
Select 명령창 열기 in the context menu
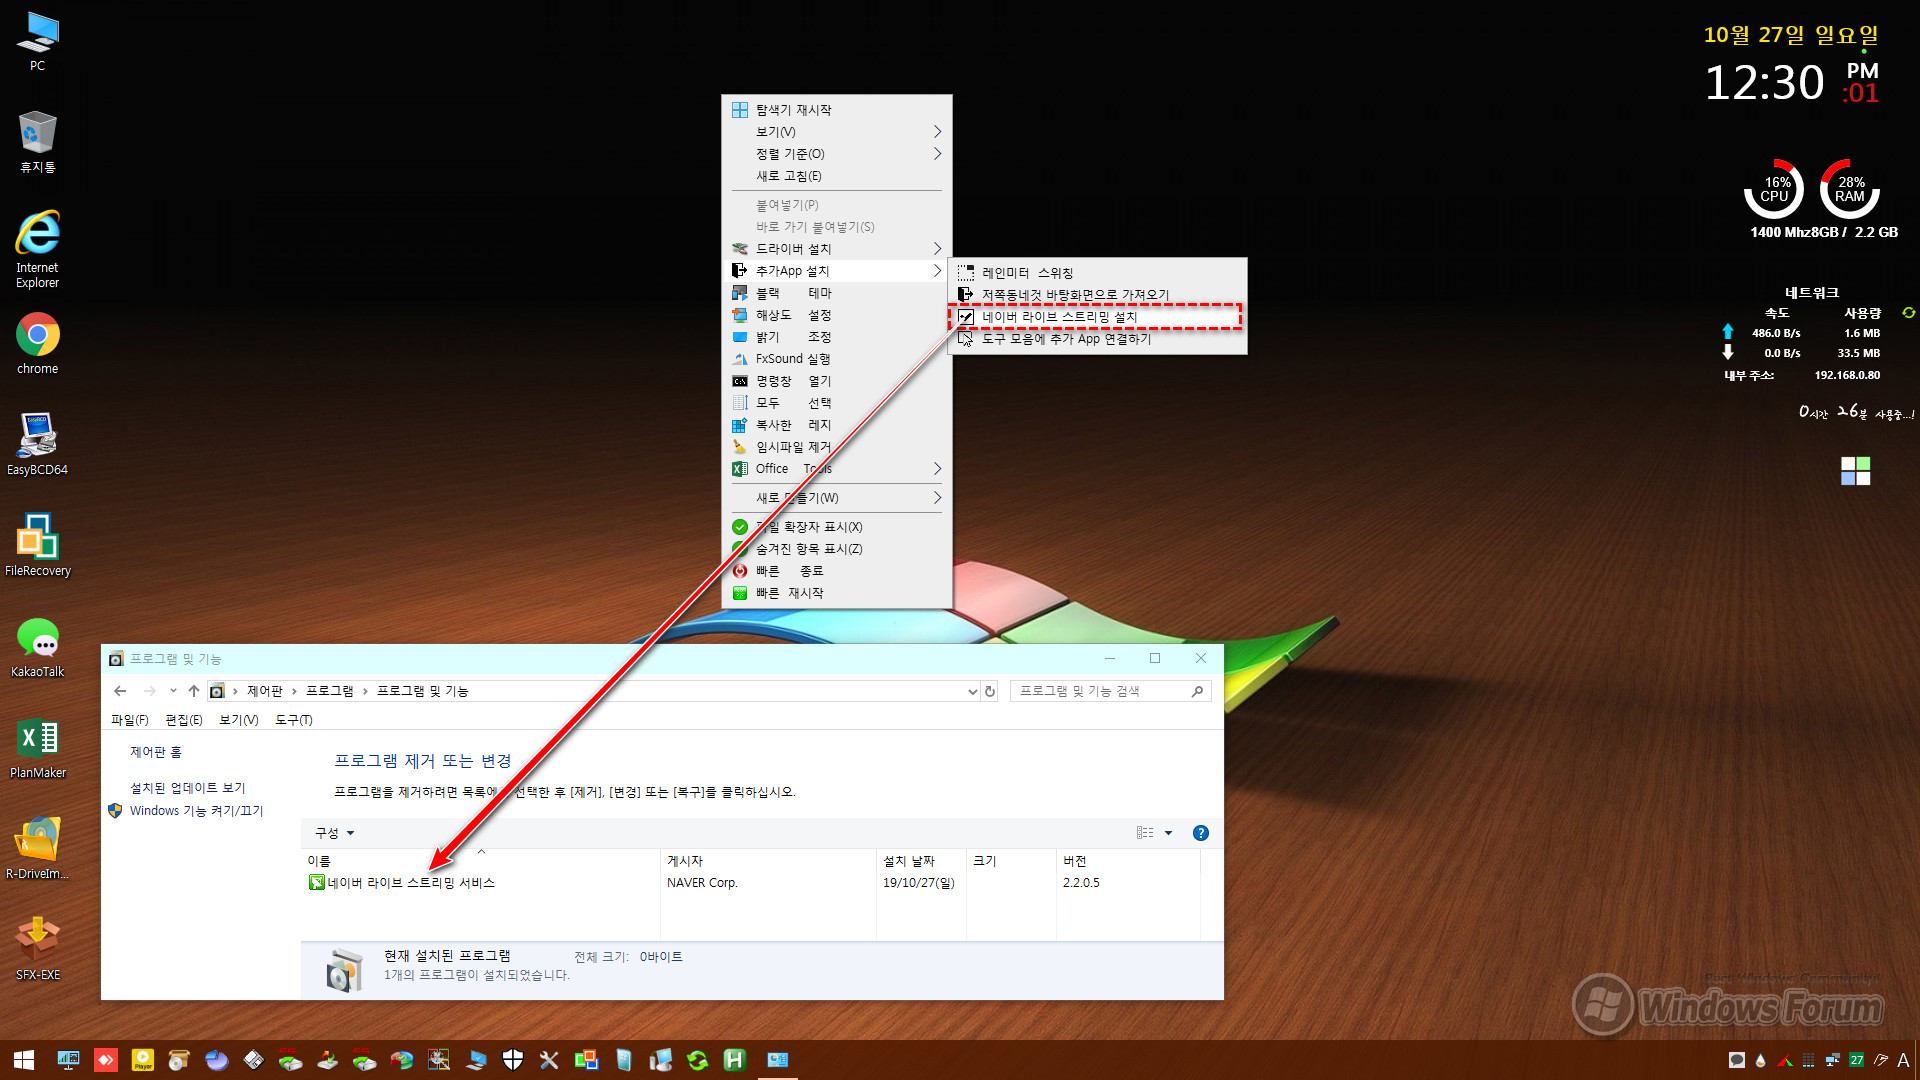tap(837, 381)
